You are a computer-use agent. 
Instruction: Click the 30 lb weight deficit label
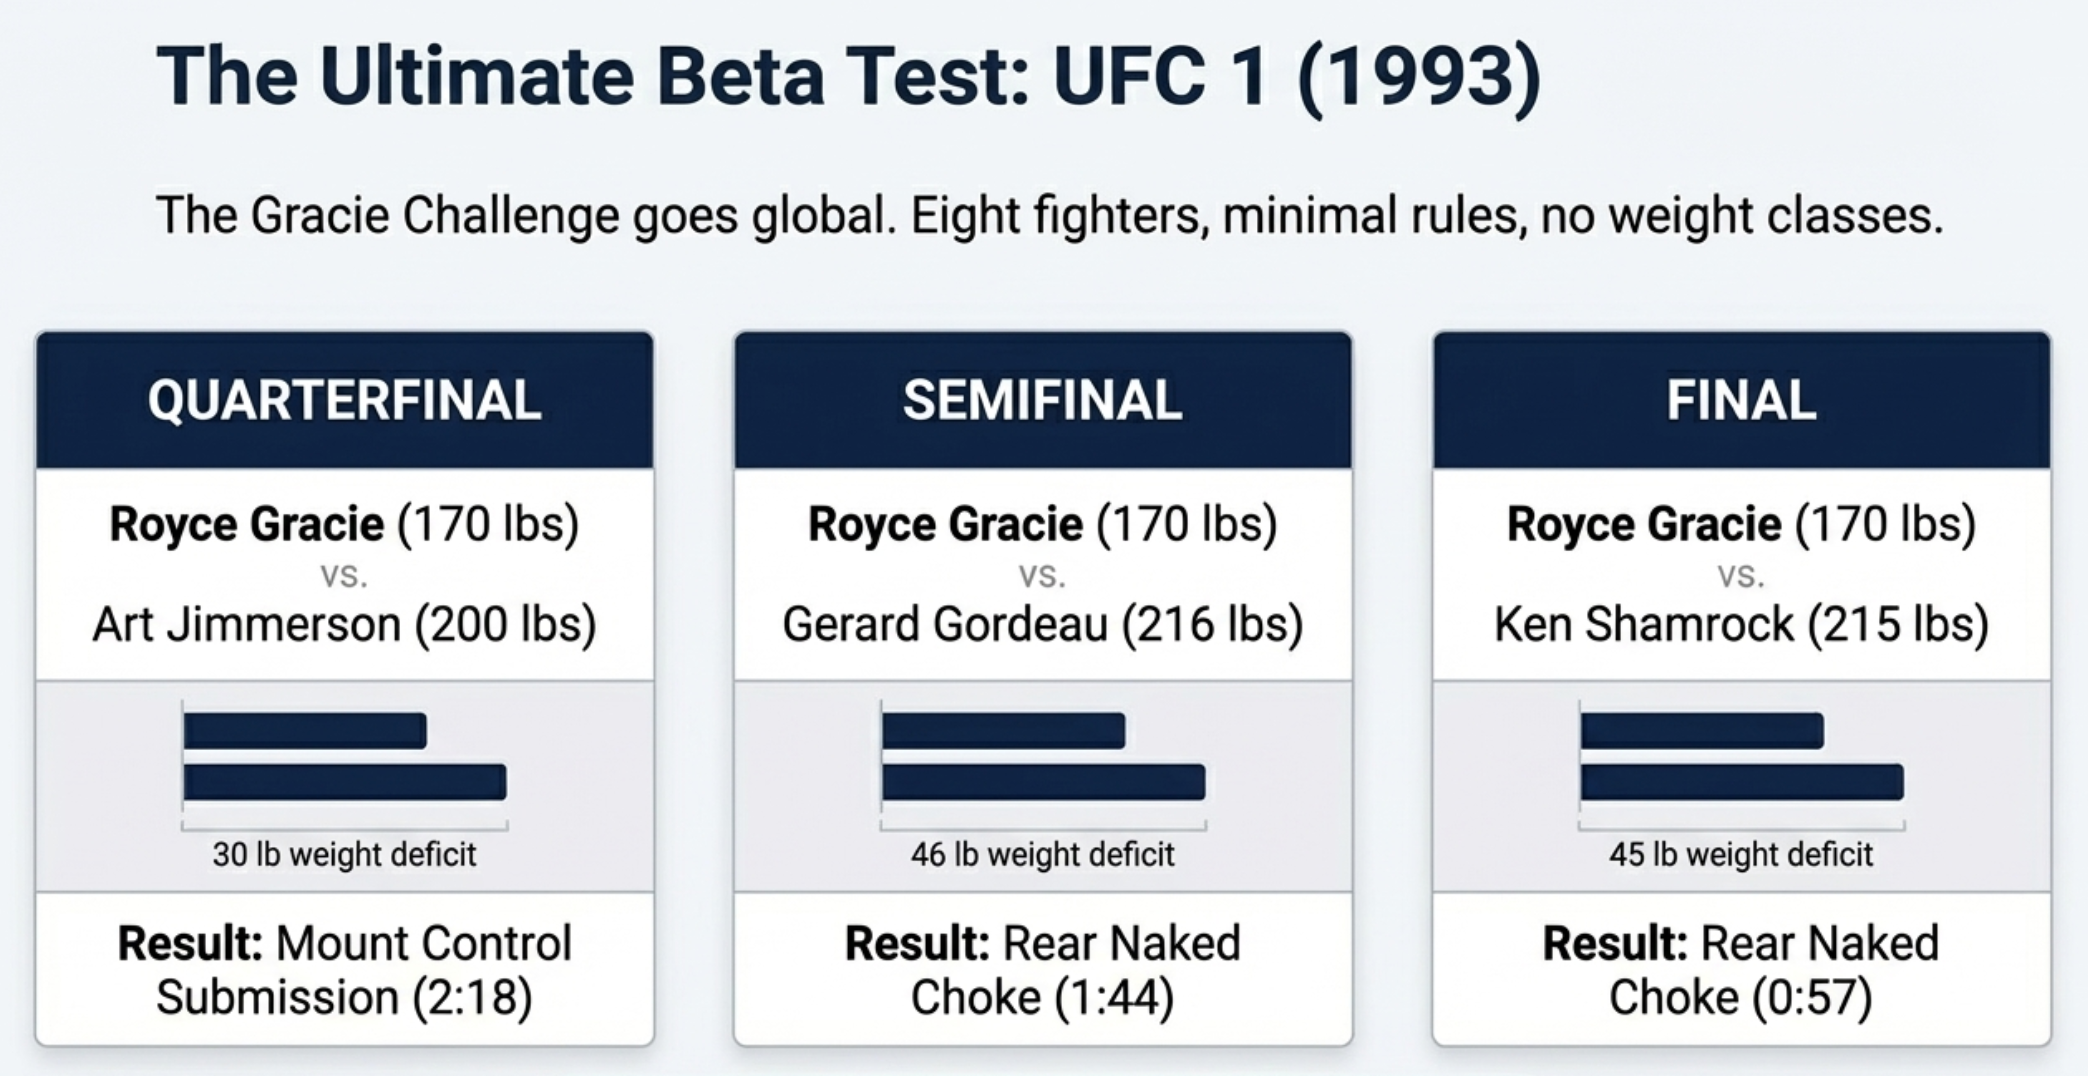click(x=344, y=855)
